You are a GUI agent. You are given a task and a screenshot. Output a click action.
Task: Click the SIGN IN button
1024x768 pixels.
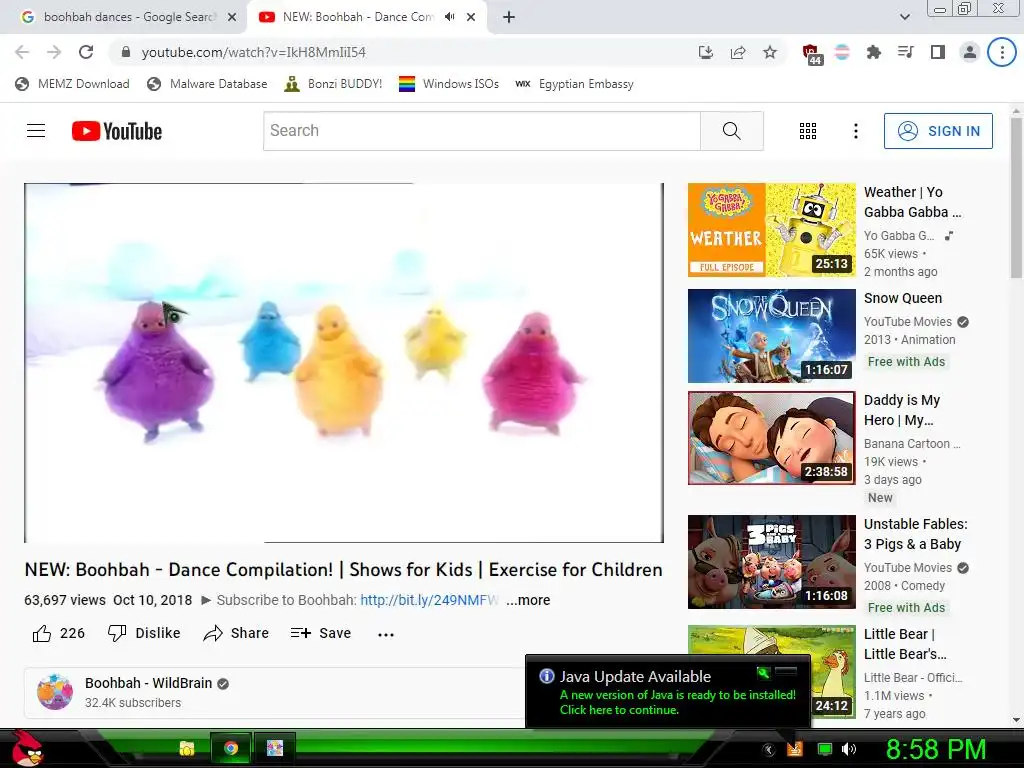(938, 131)
